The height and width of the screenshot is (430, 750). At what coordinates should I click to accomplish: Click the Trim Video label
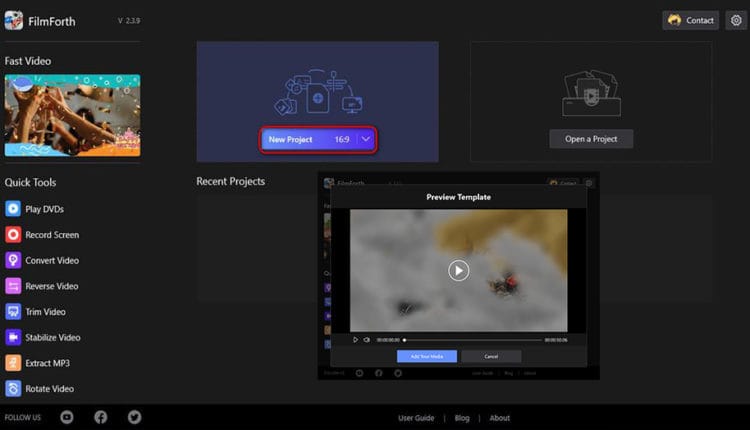coord(45,312)
